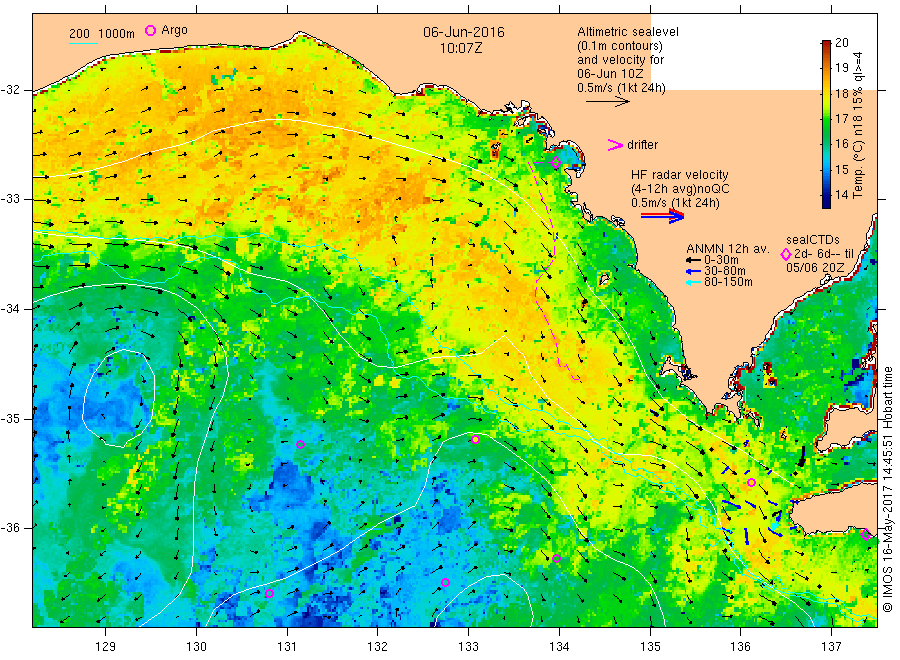Click the date text '06-Jun-2016'
The image size is (900, 660).
[464, 32]
